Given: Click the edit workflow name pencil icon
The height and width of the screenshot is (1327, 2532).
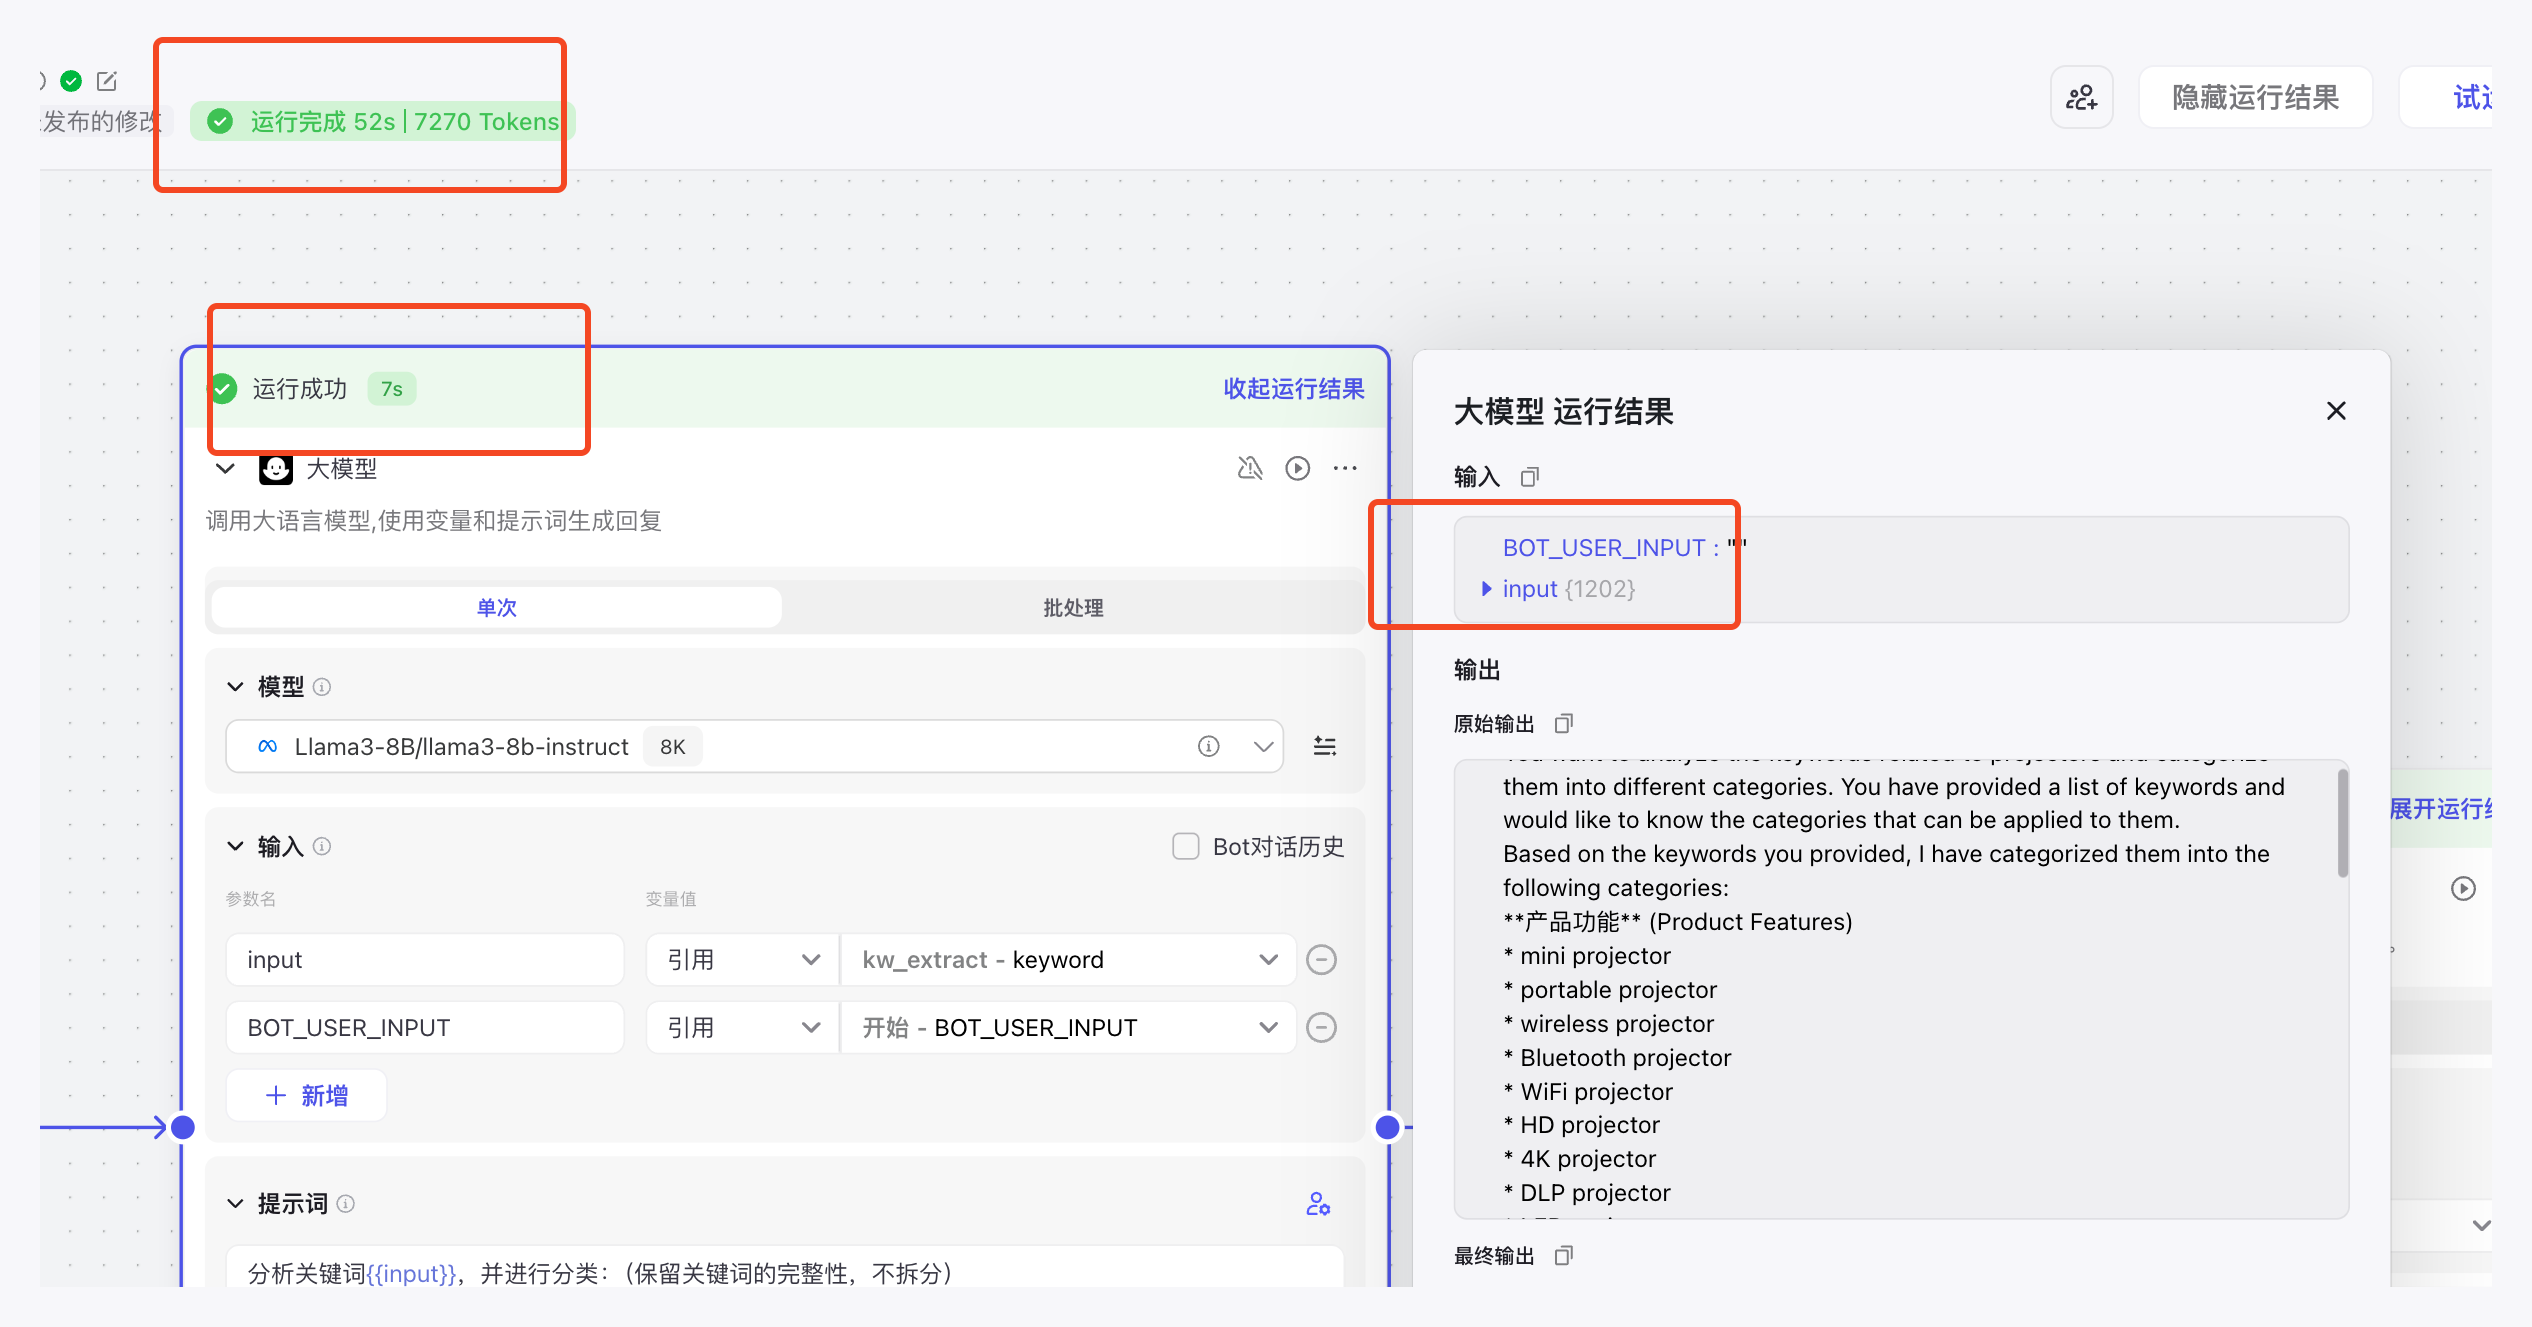Looking at the screenshot, I should coord(107,81).
